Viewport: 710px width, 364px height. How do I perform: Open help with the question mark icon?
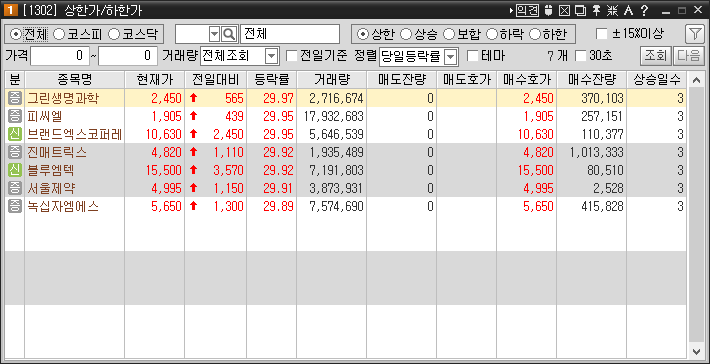(x=644, y=10)
